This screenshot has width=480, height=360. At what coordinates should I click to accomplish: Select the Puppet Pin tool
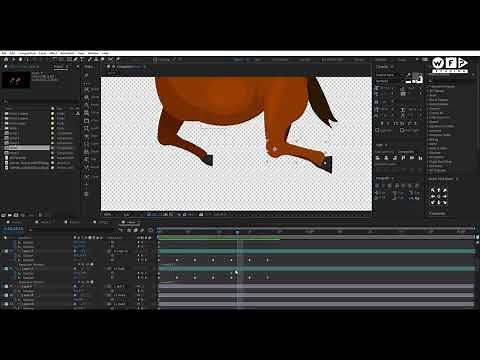(x=118, y=60)
